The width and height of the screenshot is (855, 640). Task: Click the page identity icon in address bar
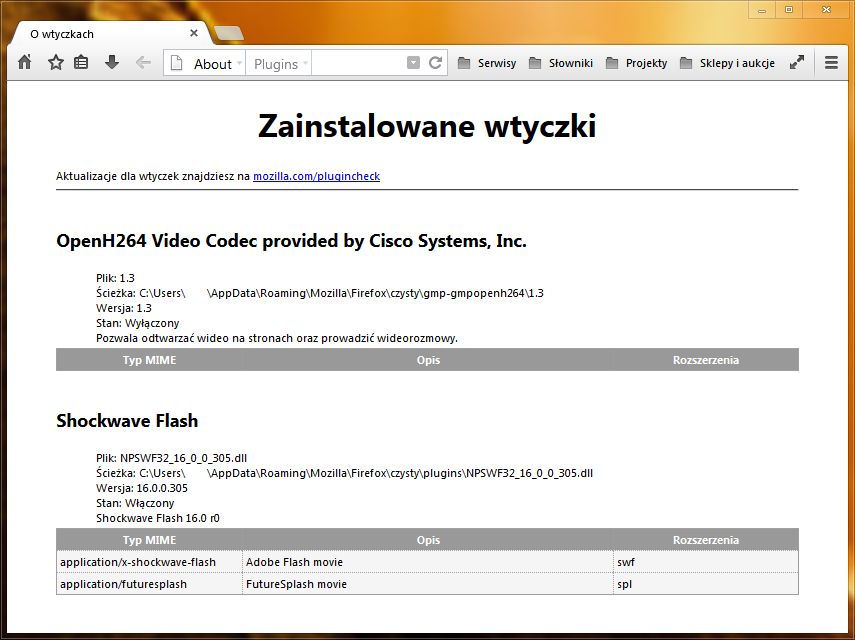click(x=176, y=63)
